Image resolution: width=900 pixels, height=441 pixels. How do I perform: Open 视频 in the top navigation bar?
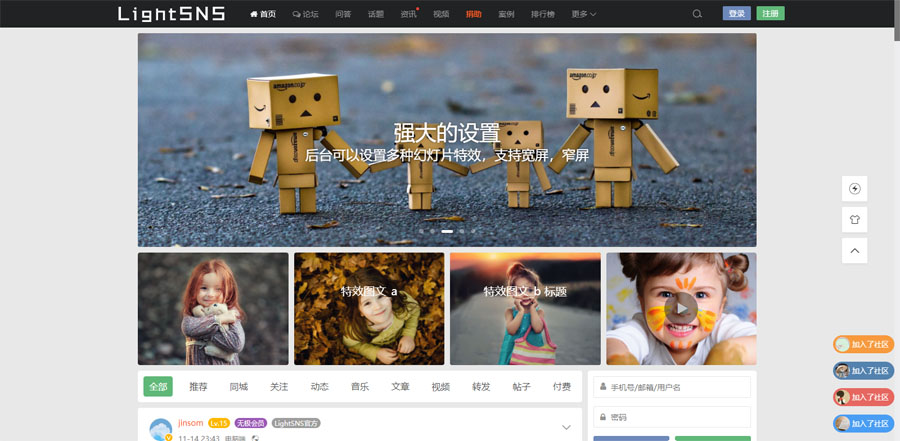coord(441,14)
